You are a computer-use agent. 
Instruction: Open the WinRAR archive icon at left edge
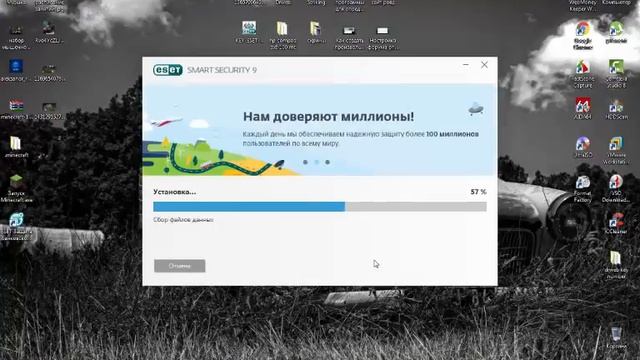click(x=16, y=109)
